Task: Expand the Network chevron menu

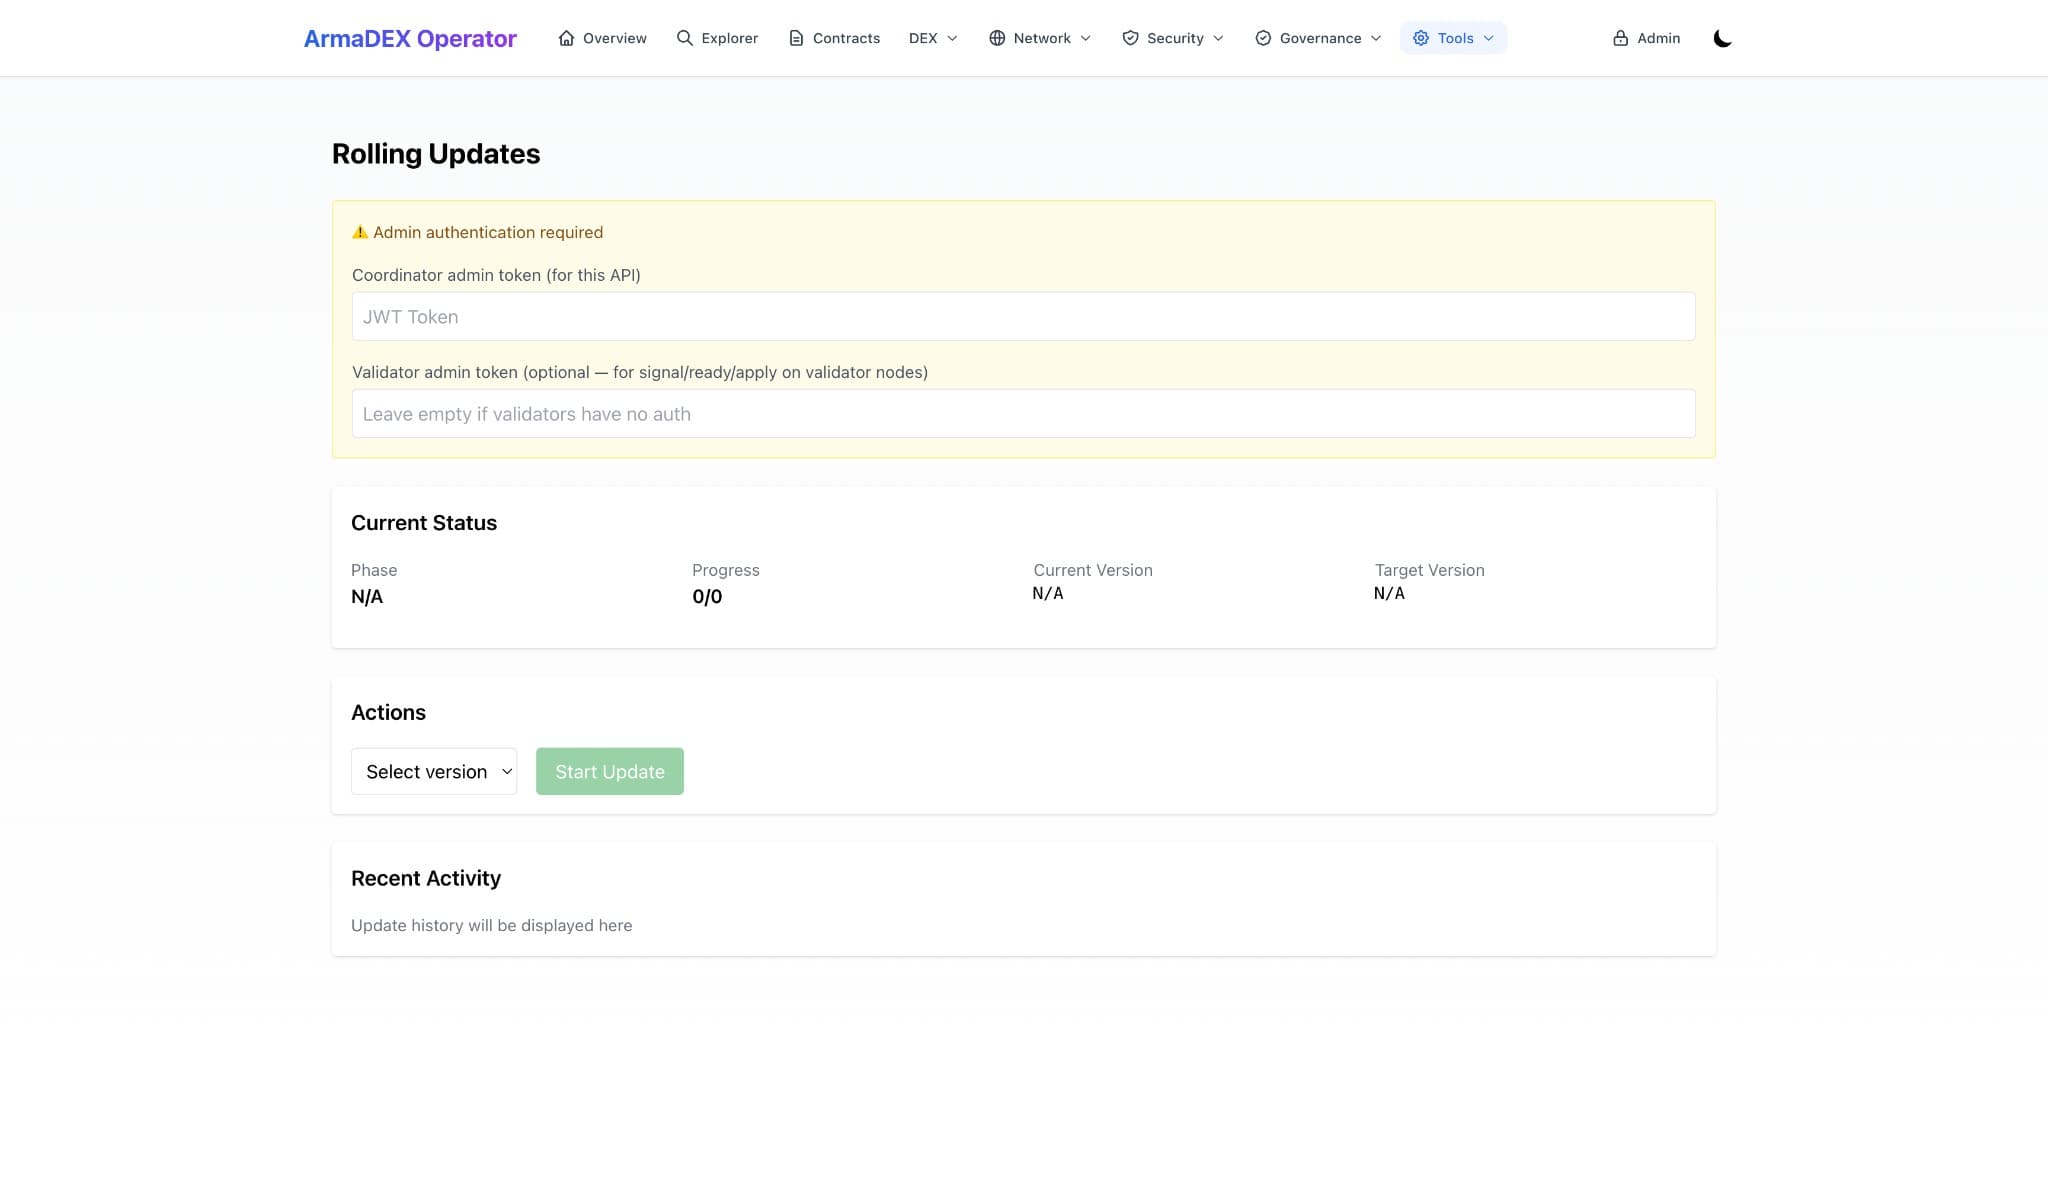Action: tap(1085, 38)
